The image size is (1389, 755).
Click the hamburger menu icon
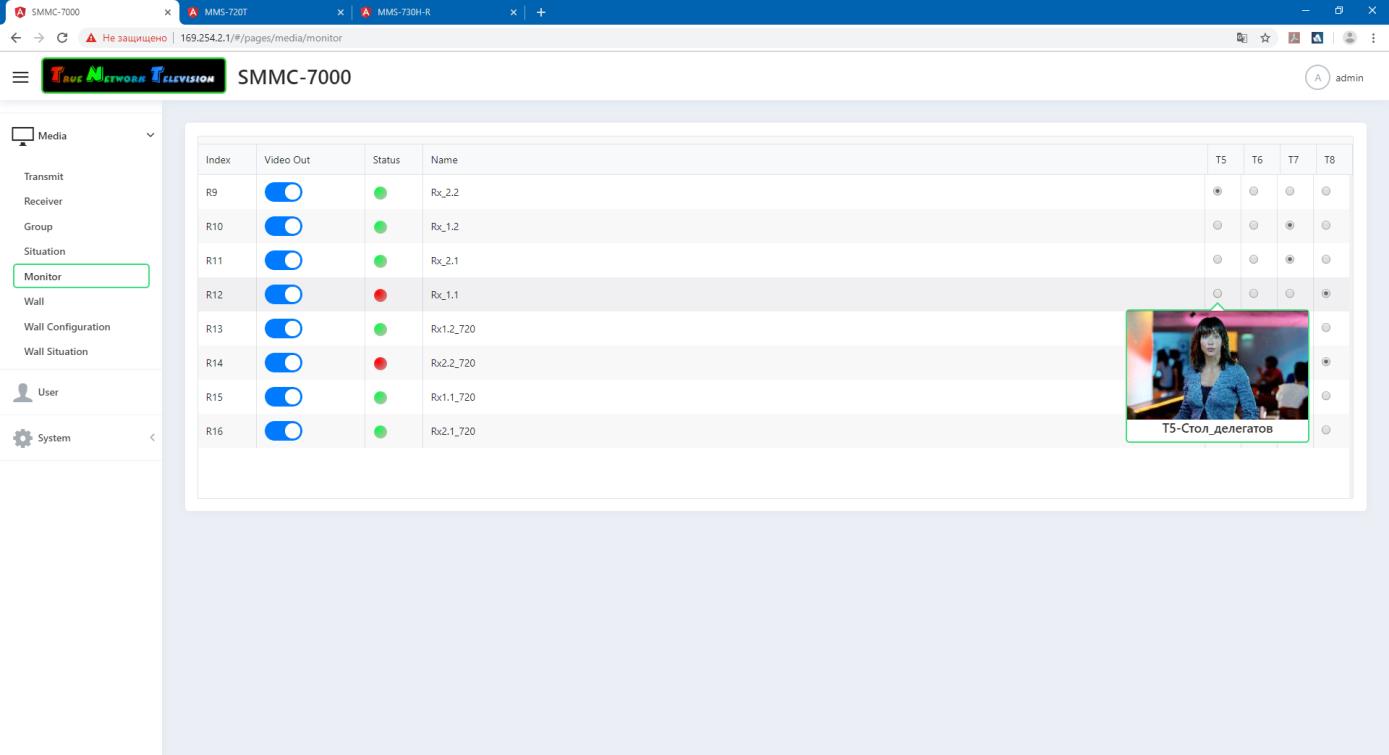20,77
